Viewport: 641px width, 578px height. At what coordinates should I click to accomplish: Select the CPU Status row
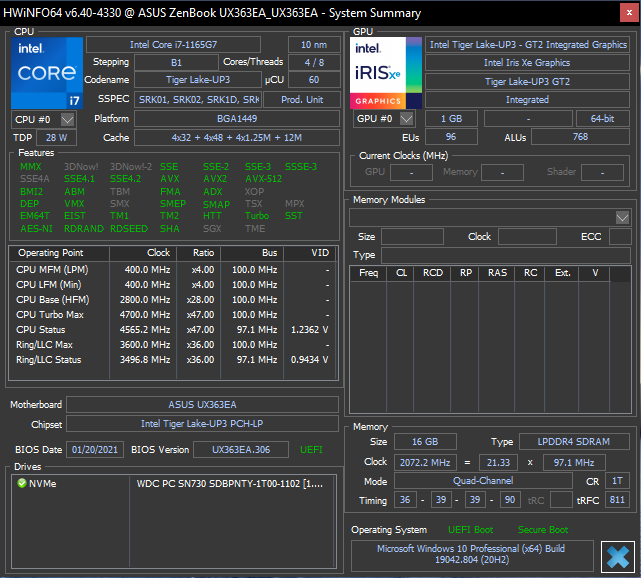tap(173, 330)
